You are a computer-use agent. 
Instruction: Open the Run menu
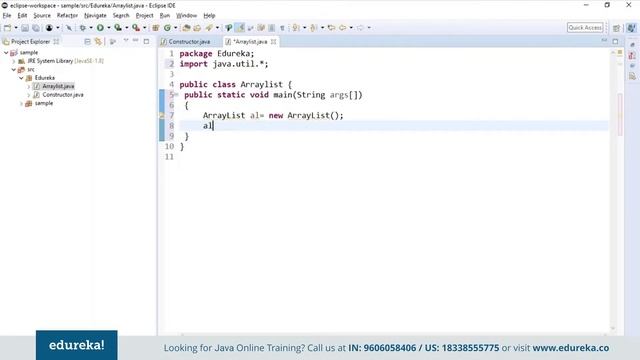pyautogui.click(x=164, y=16)
